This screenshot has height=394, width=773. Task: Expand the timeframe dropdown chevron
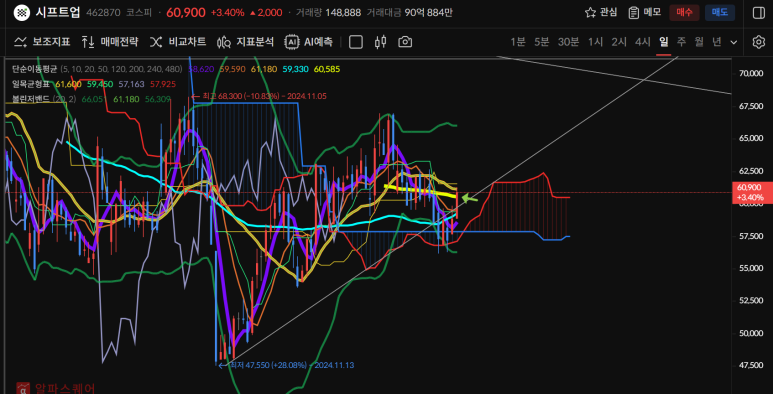click(734, 42)
